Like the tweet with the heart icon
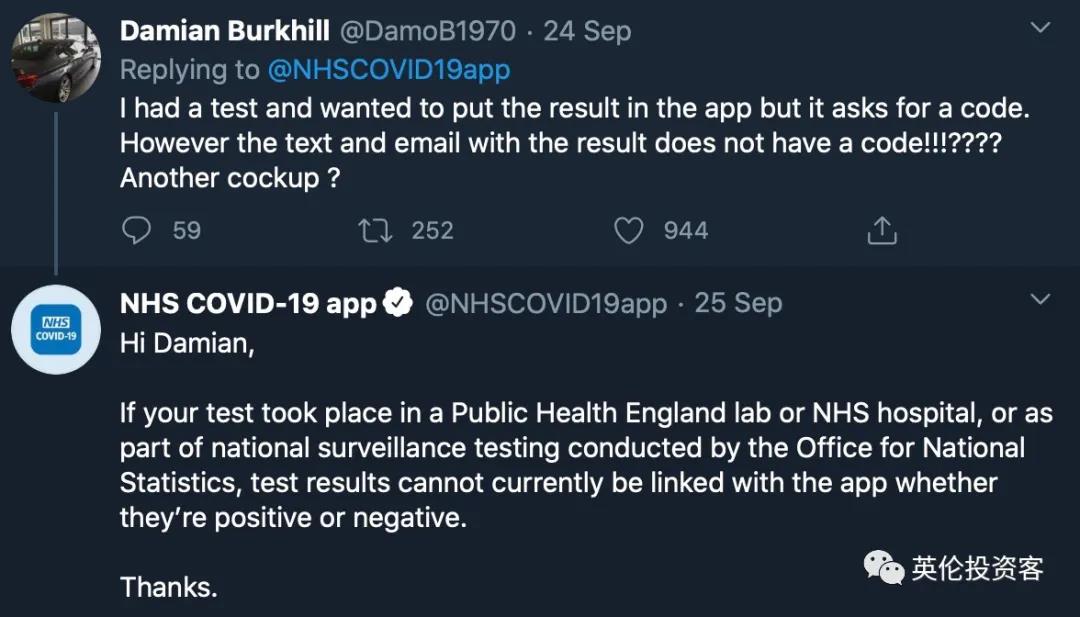The width and height of the screenshot is (1080, 617). point(628,231)
